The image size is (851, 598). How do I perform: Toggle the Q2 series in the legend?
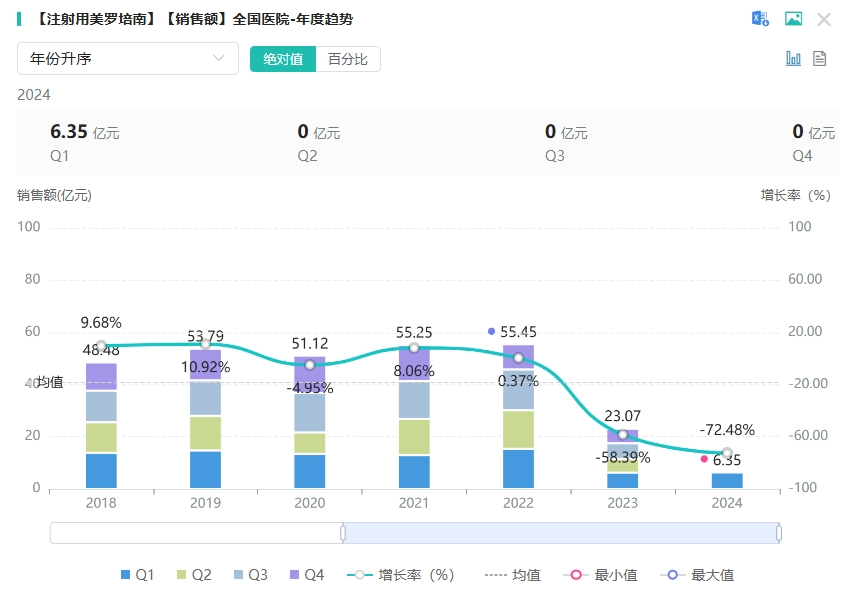(193, 575)
